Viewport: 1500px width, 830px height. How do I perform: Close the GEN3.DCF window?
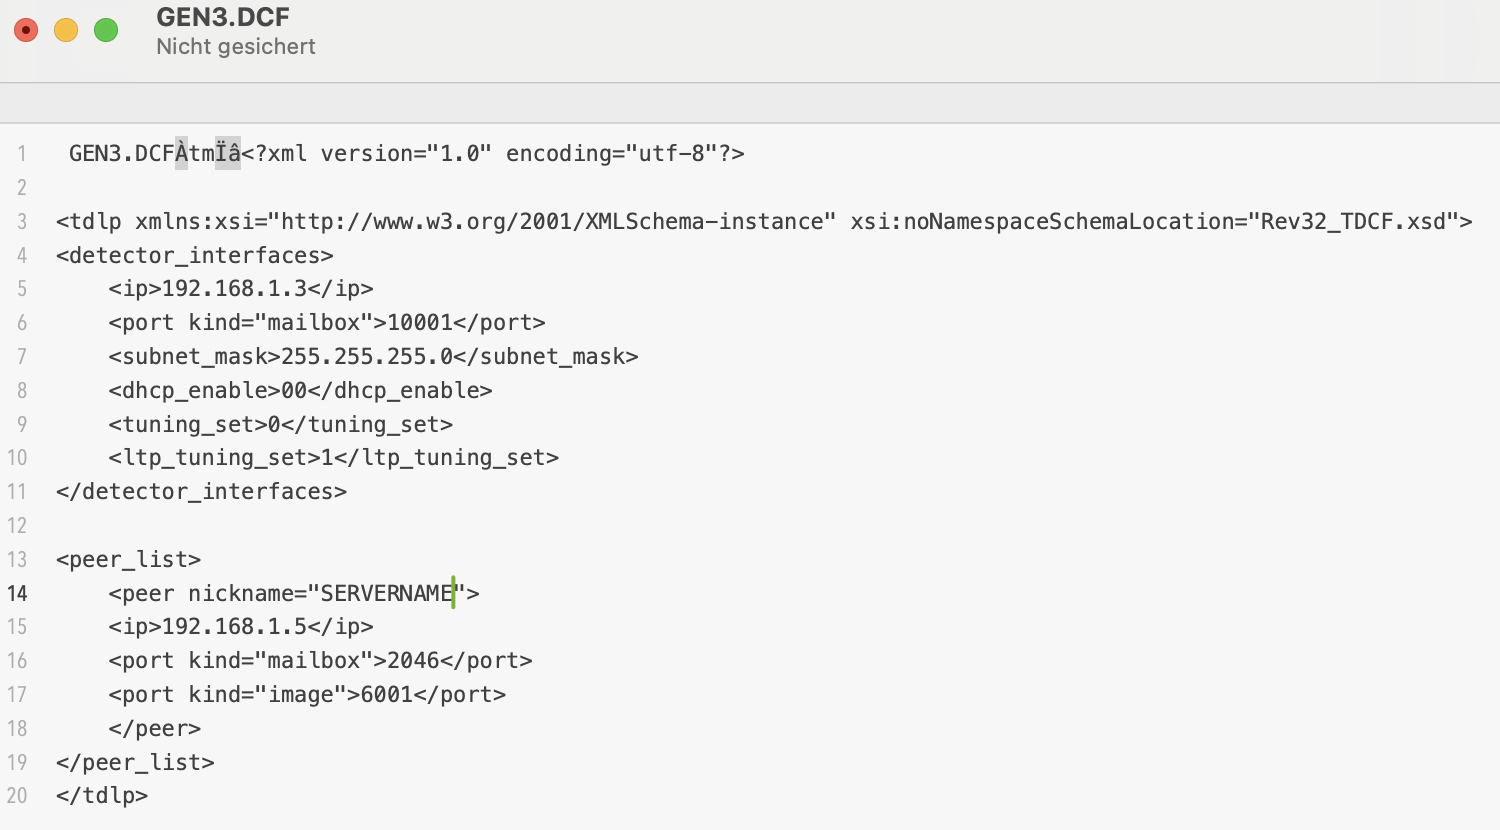coord(26,30)
